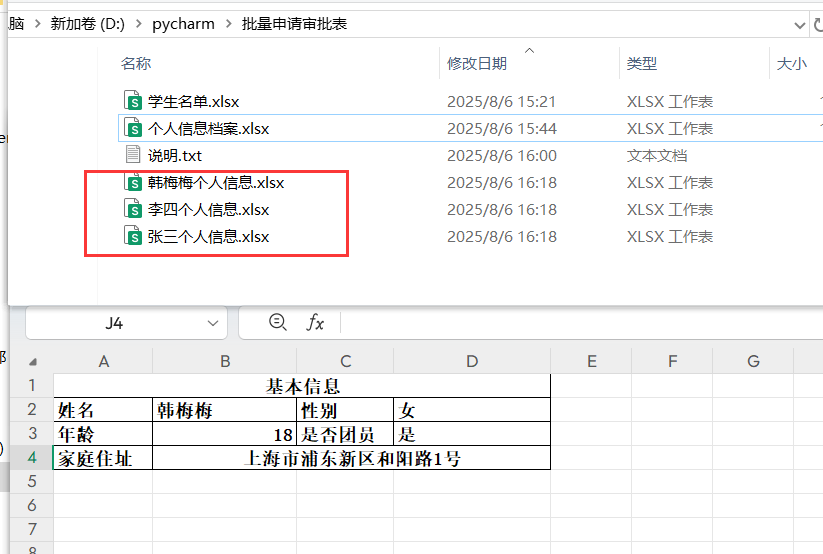Select row 7 header

point(32,529)
